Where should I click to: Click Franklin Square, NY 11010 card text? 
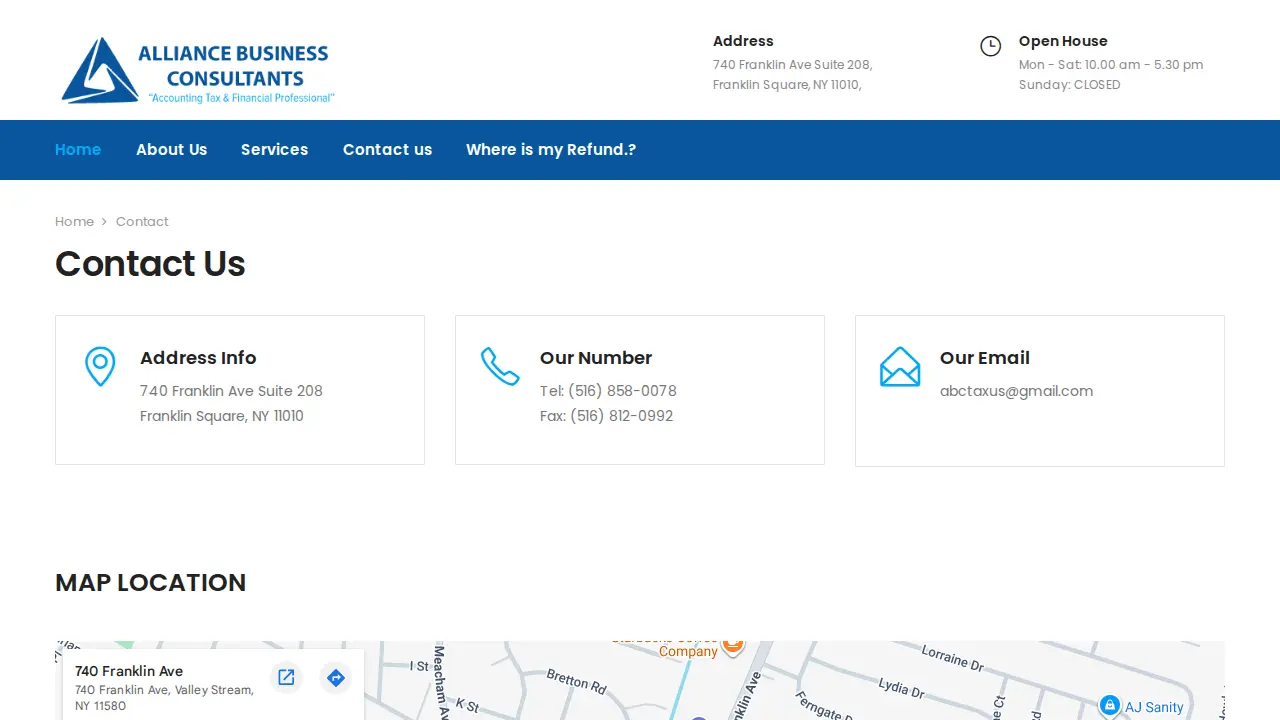pyautogui.click(x=222, y=416)
